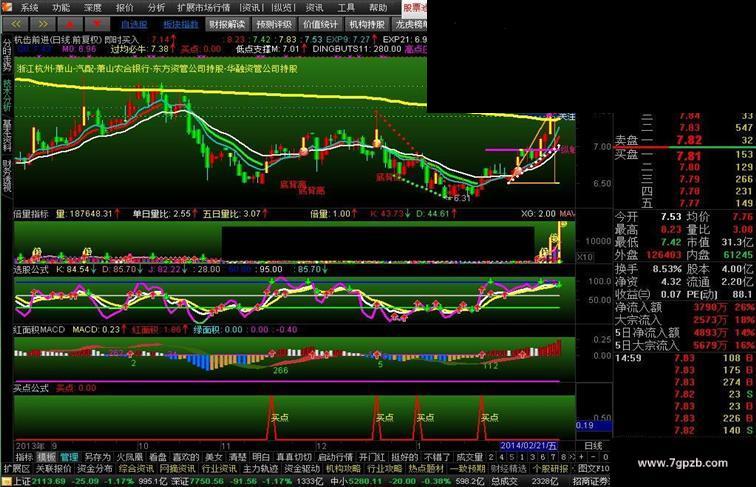Click the 买一 price 7.81 in the order book
The image size is (756, 487).
688,156
